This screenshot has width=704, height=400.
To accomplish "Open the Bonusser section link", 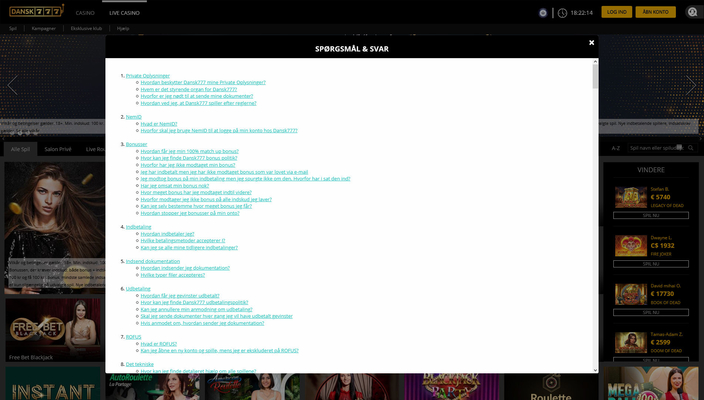I will click(x=136, y=145).
